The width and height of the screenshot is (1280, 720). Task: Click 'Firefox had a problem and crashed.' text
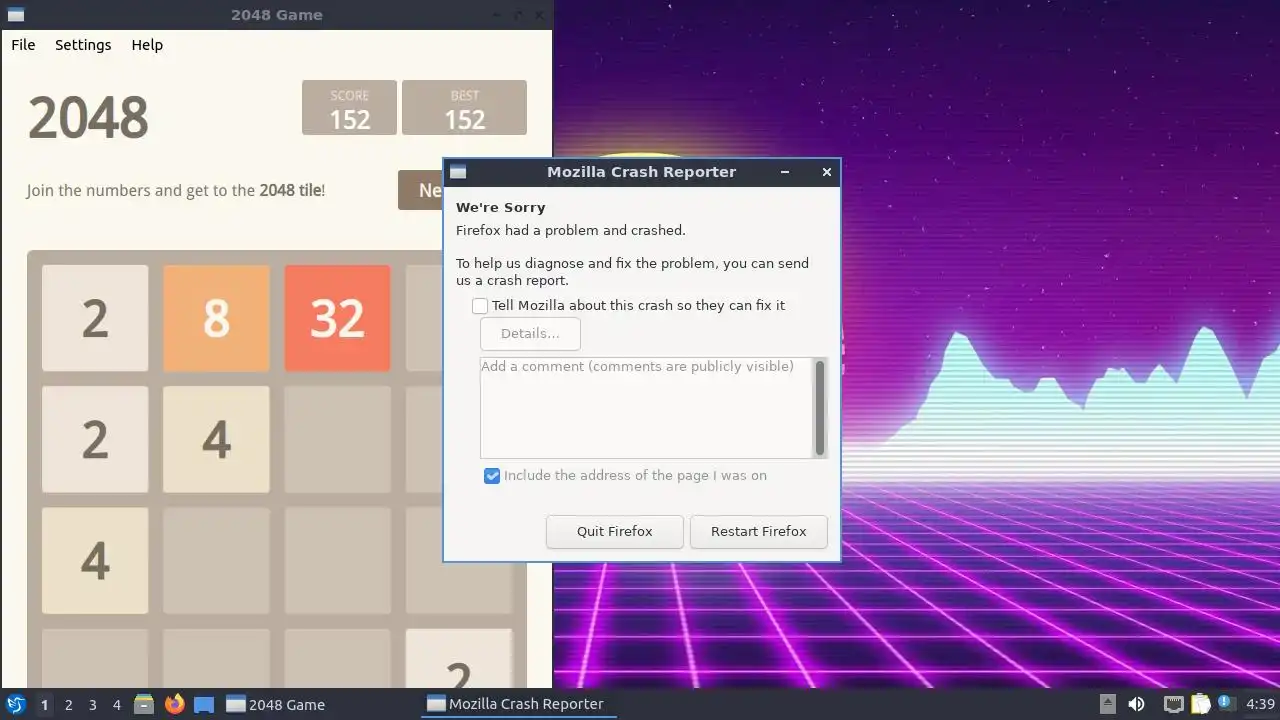[571, 231]
